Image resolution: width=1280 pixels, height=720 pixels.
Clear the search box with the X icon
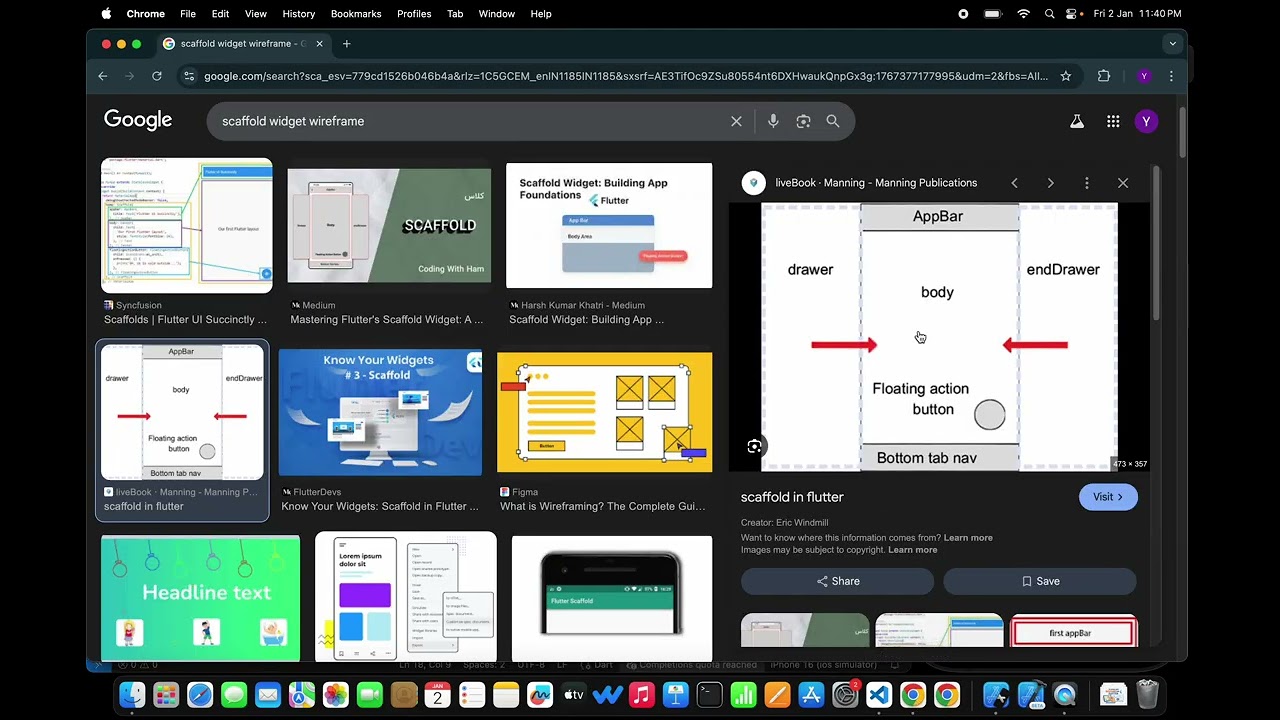[736, 121]
